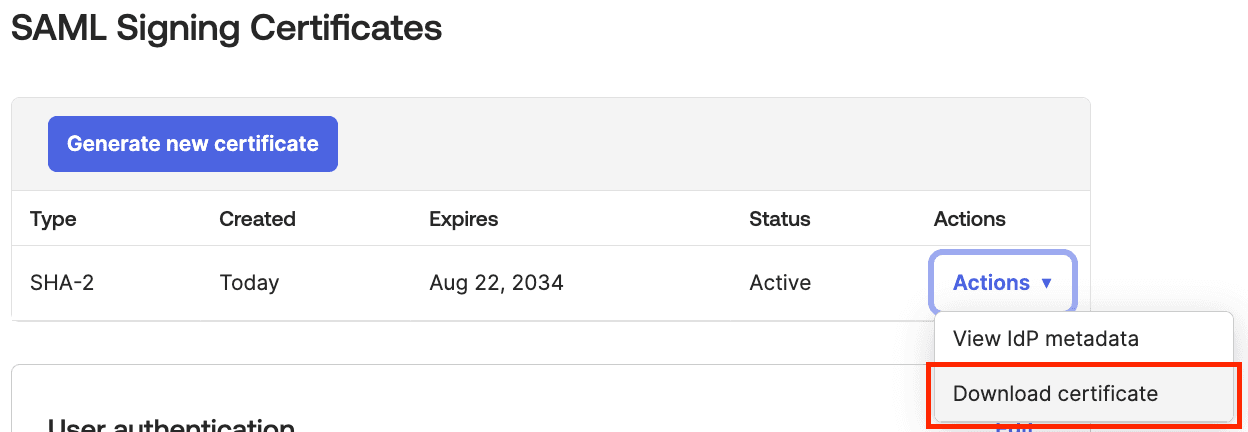Select the Expires column header
This screenshot has width=1248, height=432.
463,219
